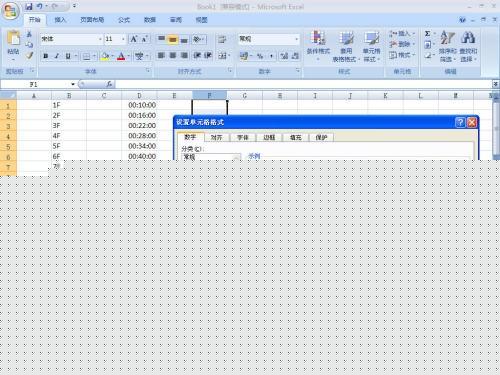The height and width of the screenshot is (375, 500).
Task: Click cell containing 00:10:00
Action: click(139, 105)
